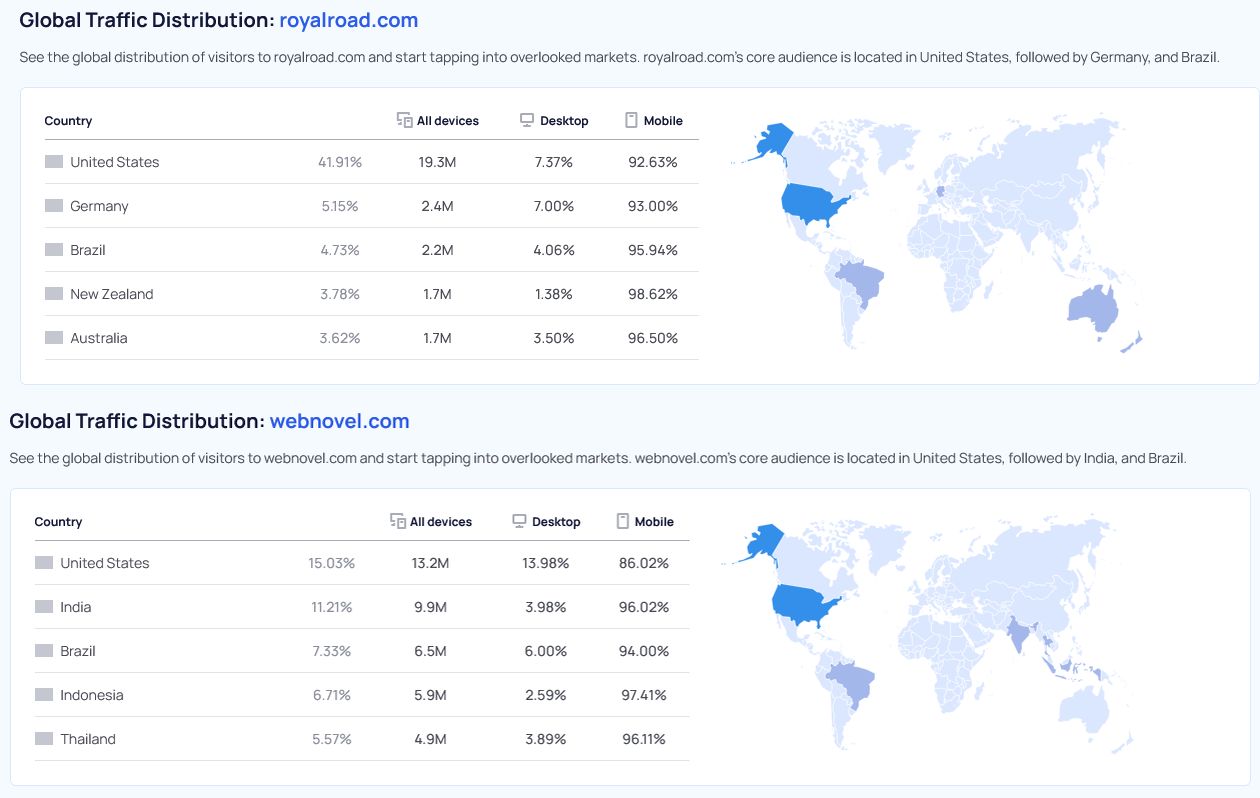1260x798 pixels.
Task: Click the Desktop monitor icon in royalroad table
Action: (527, 120)
